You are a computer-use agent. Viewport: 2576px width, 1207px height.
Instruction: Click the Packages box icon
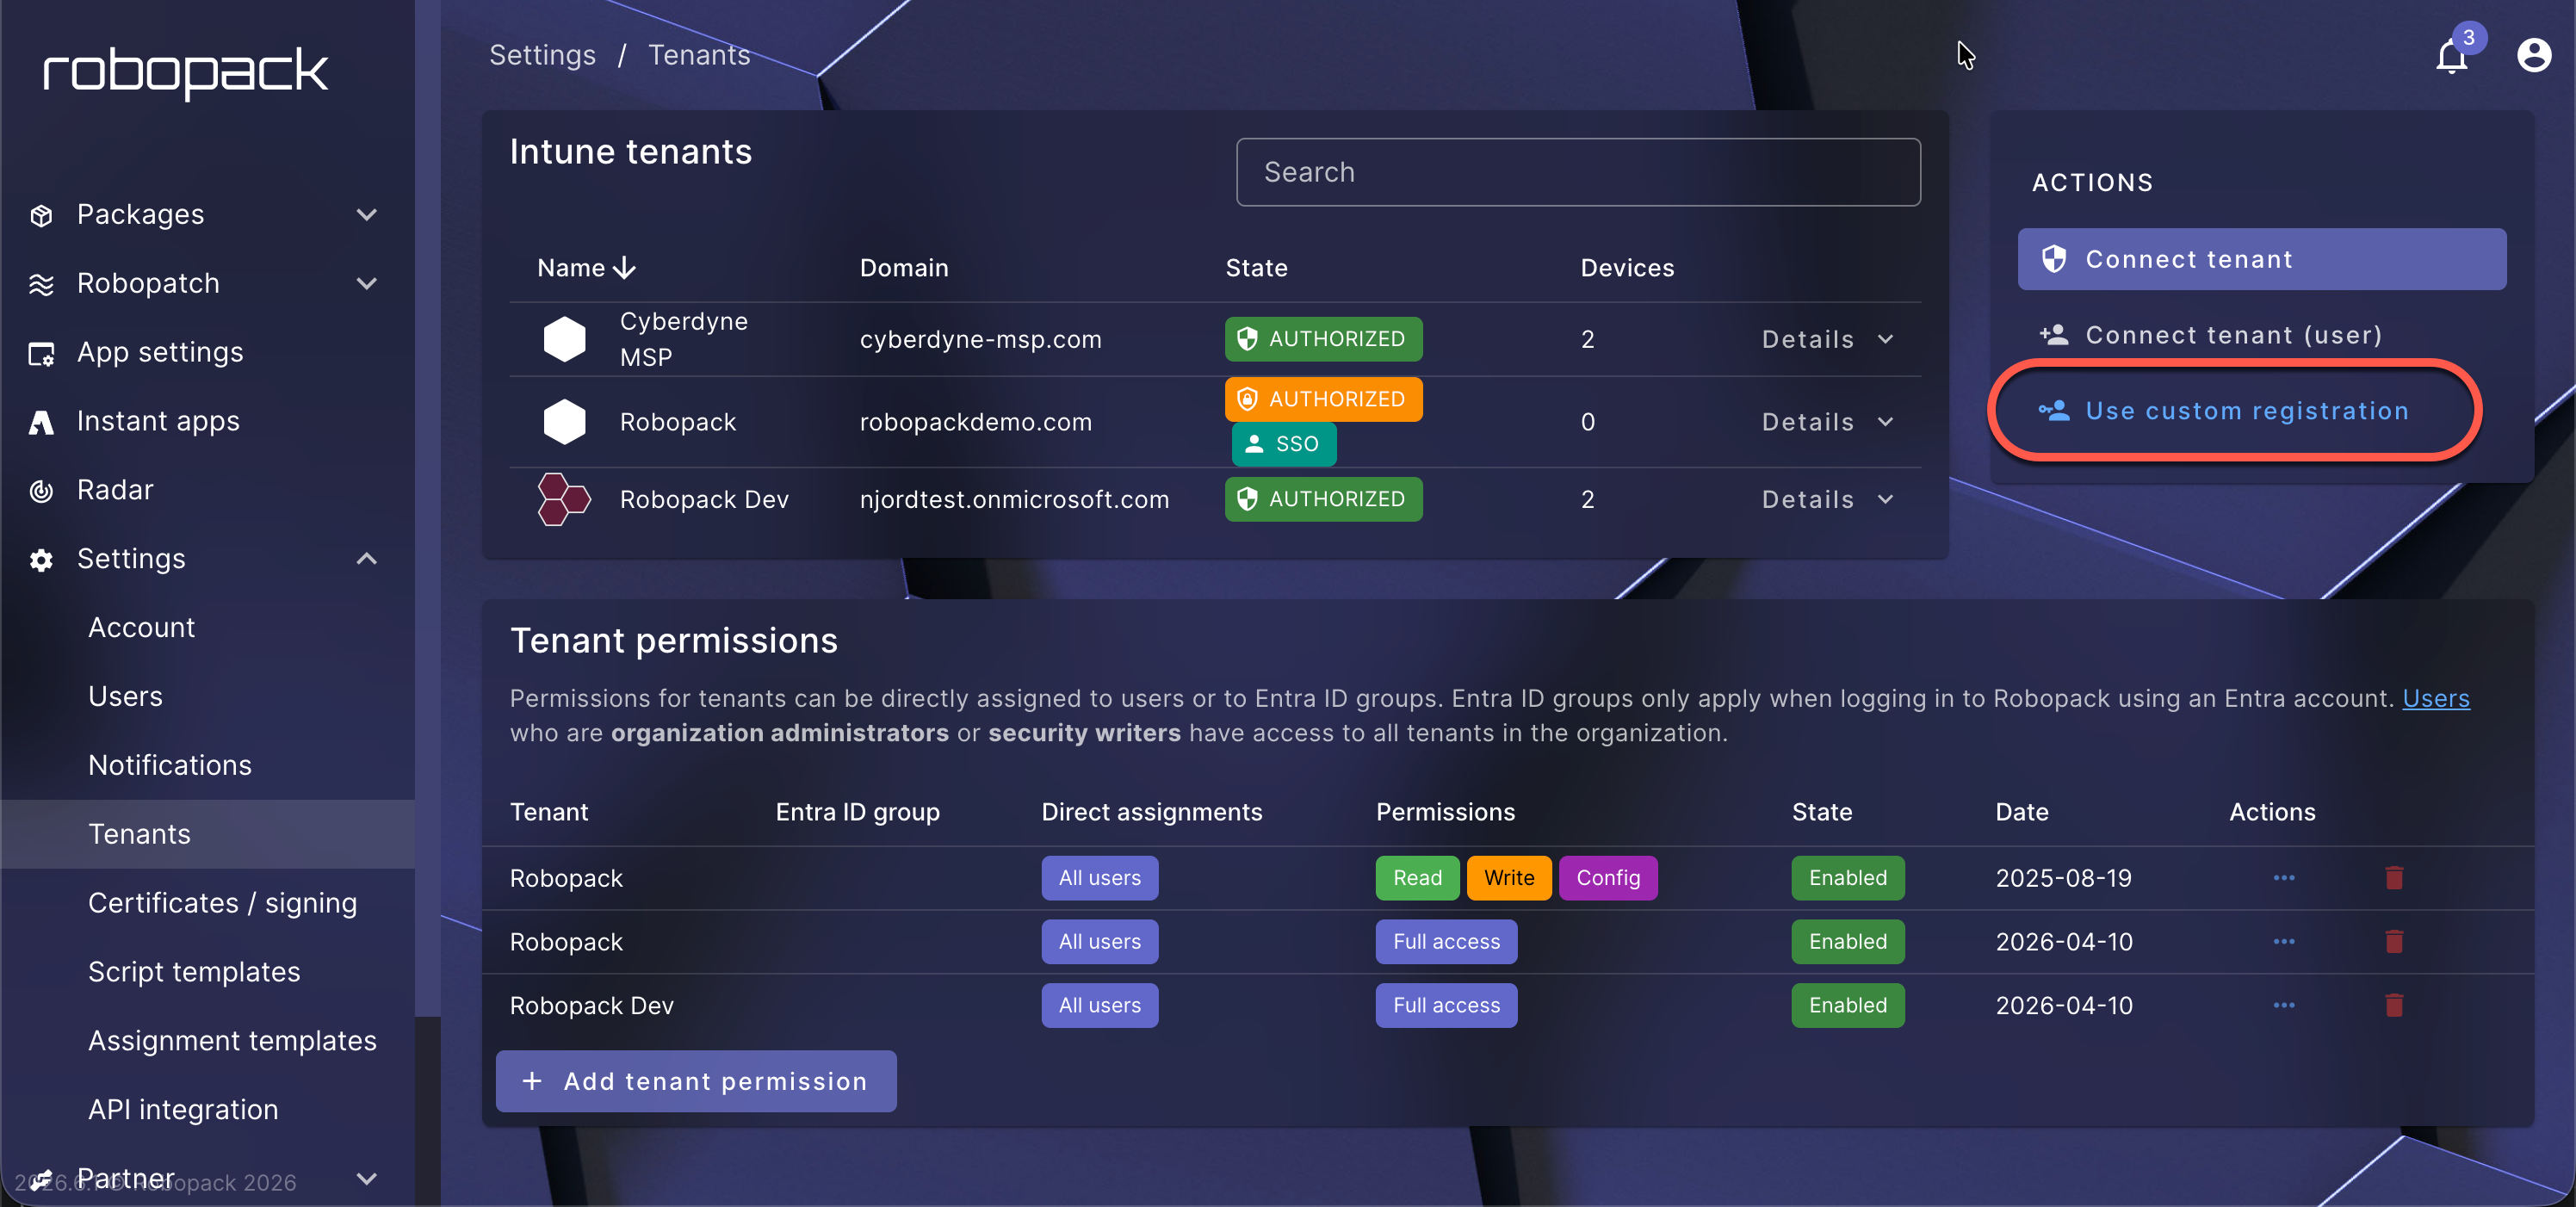tap(41, 215)
